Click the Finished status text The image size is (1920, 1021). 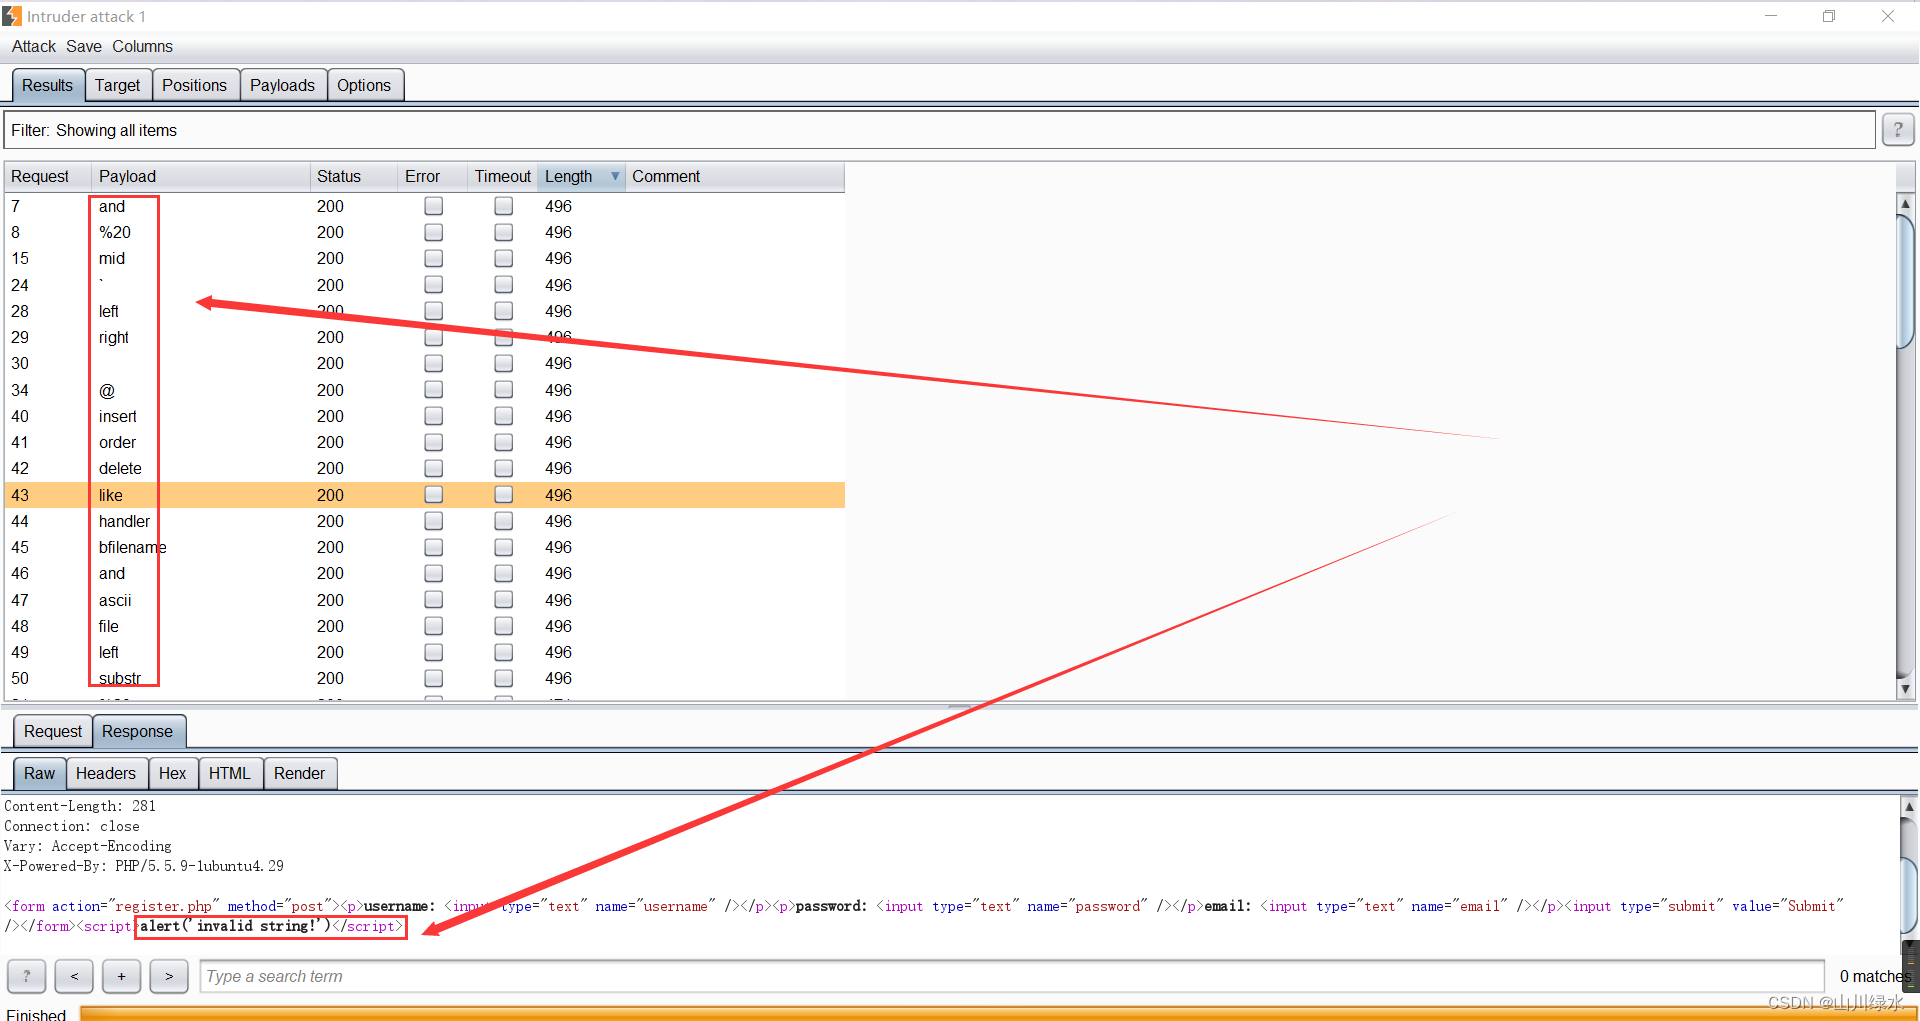tap(36, 1014)
